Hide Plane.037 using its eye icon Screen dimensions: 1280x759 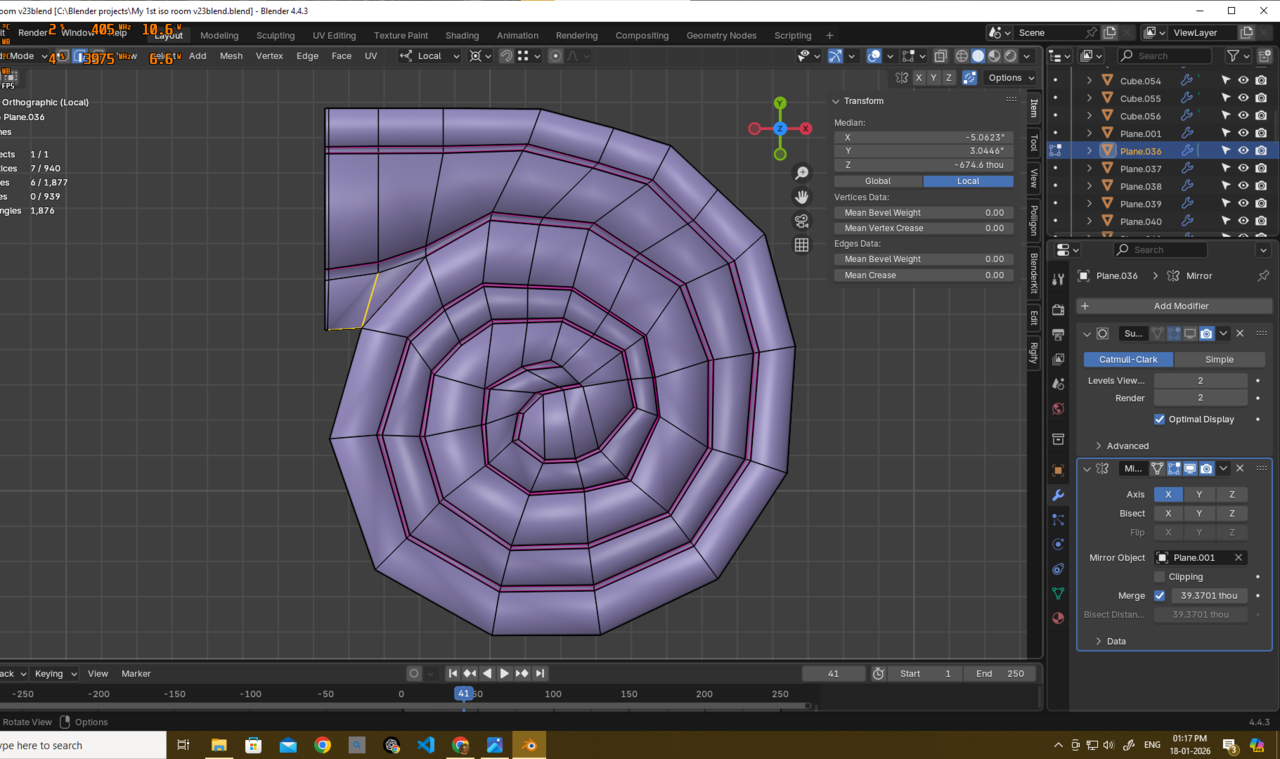[x=1243, y=169]
